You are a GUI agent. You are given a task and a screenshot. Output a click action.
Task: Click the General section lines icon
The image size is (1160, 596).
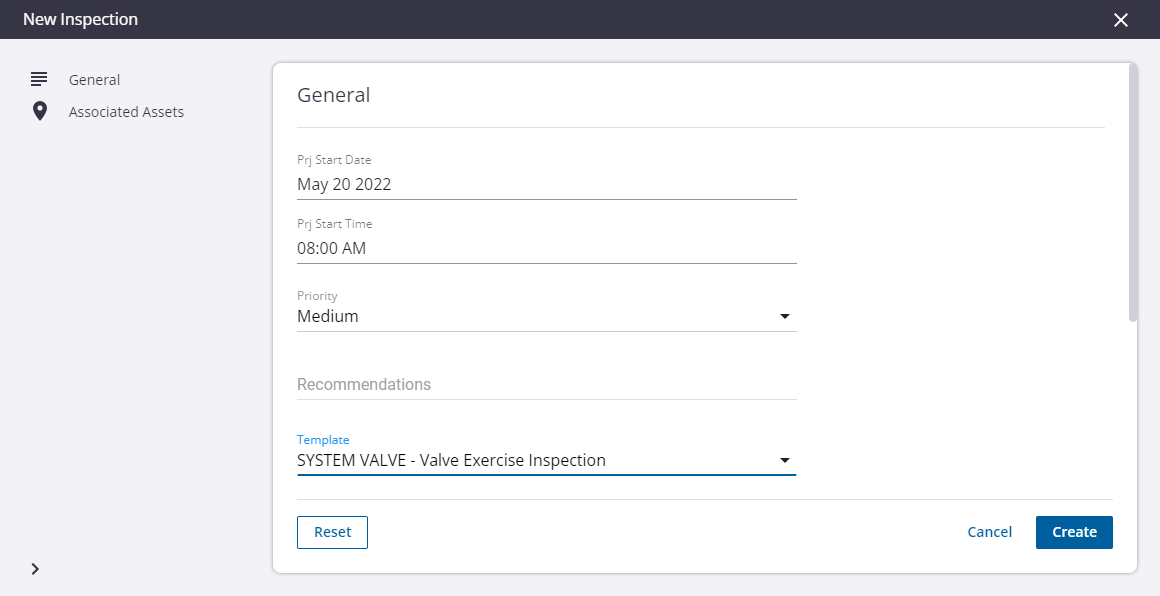(39, 79)
